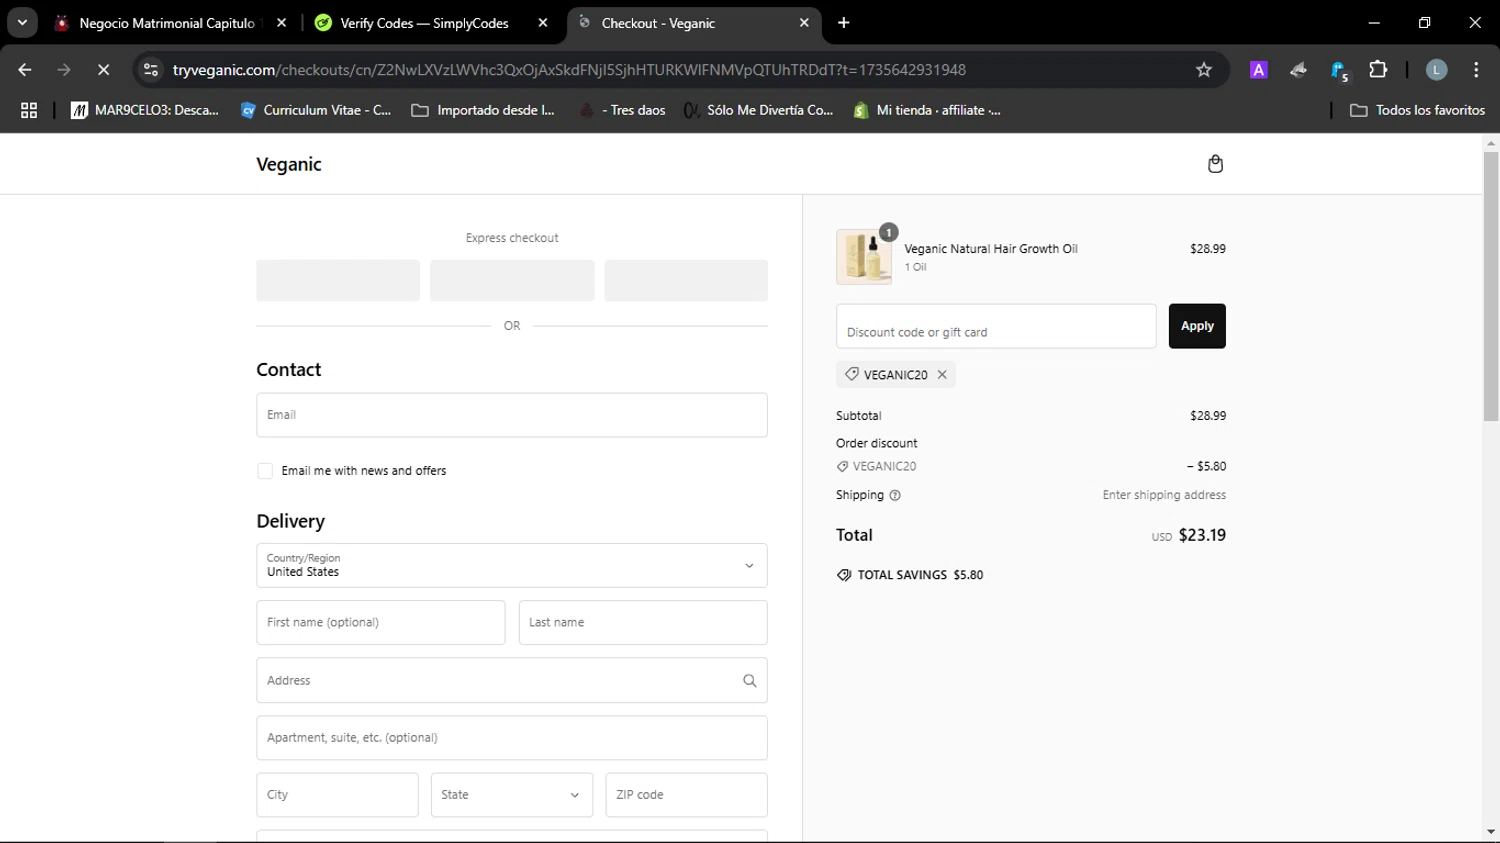Open the Chrome profile avatar

click(1436, 70)
